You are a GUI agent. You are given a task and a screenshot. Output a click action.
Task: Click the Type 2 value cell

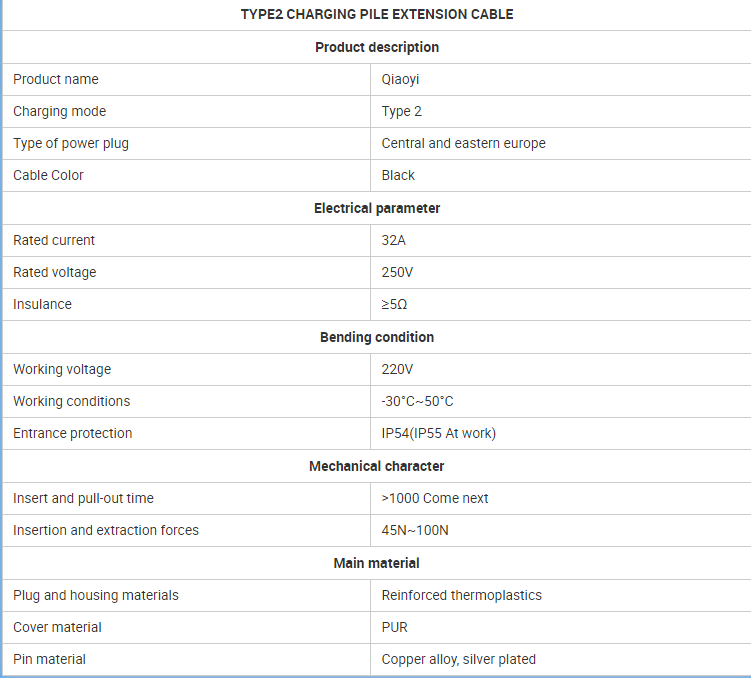click(560, 112)
